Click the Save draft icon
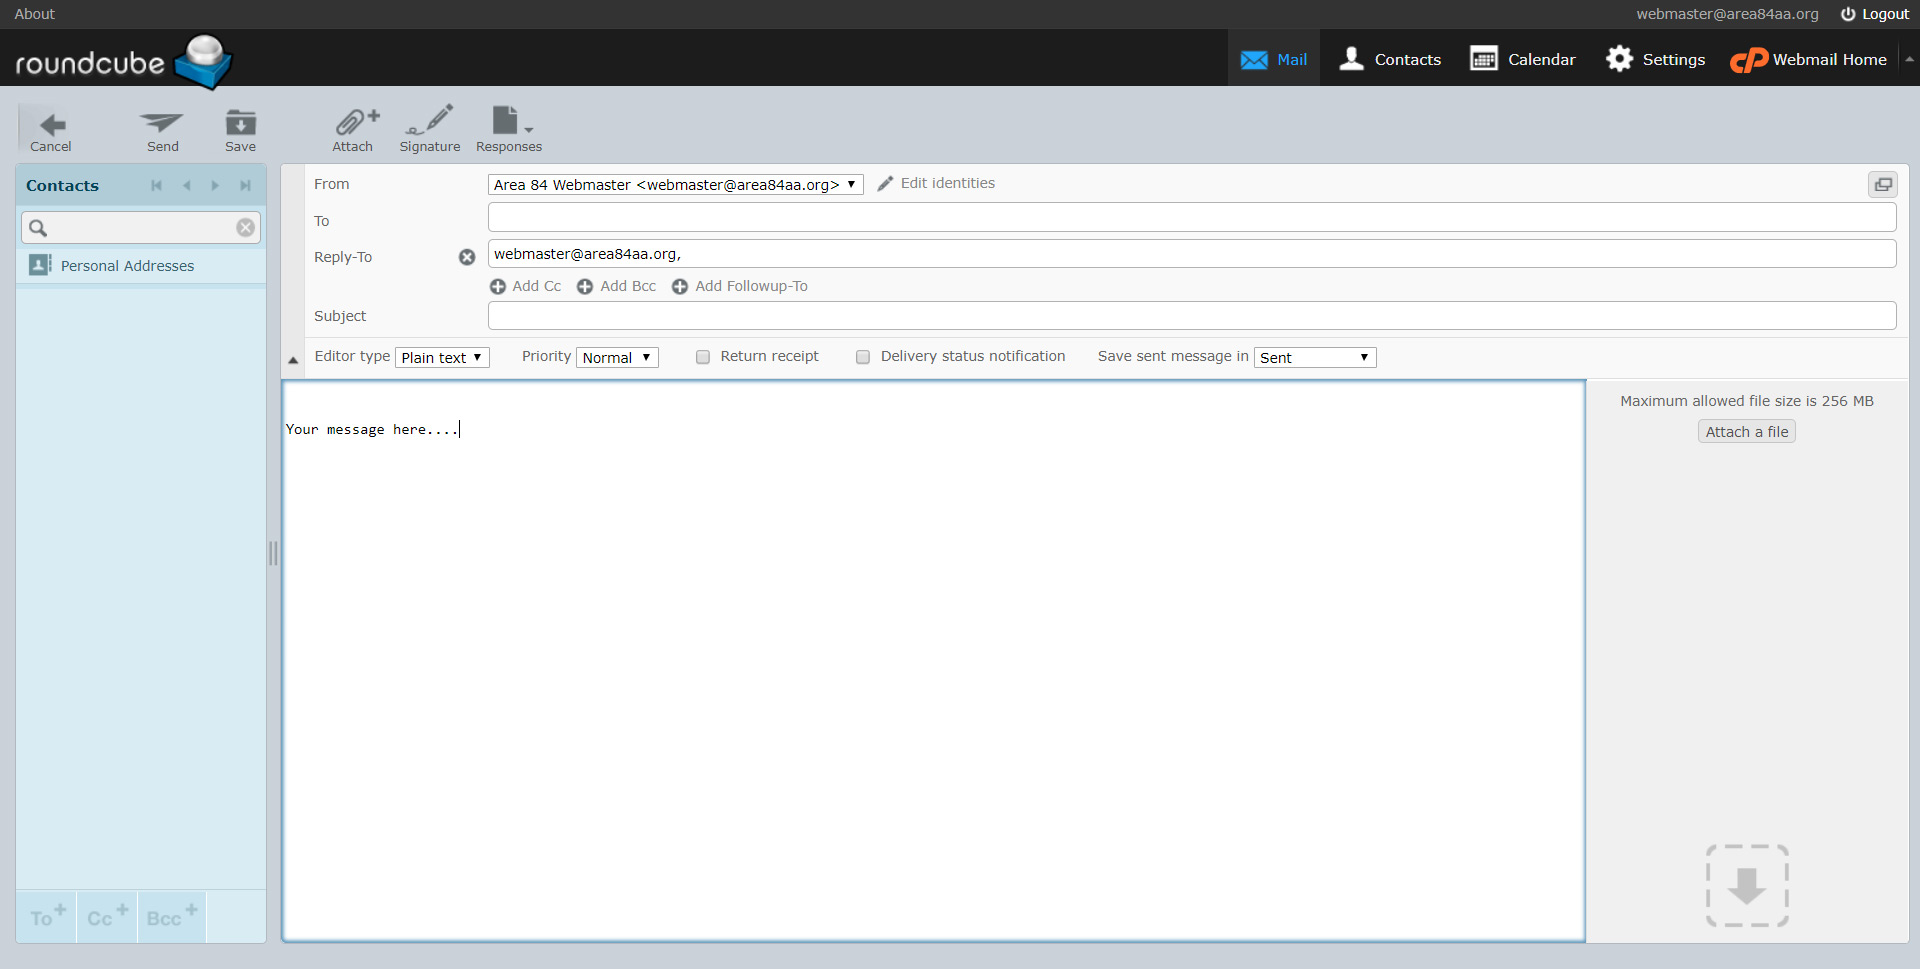The width and height of the screenshot is (1920, 969). coord(240,123)
